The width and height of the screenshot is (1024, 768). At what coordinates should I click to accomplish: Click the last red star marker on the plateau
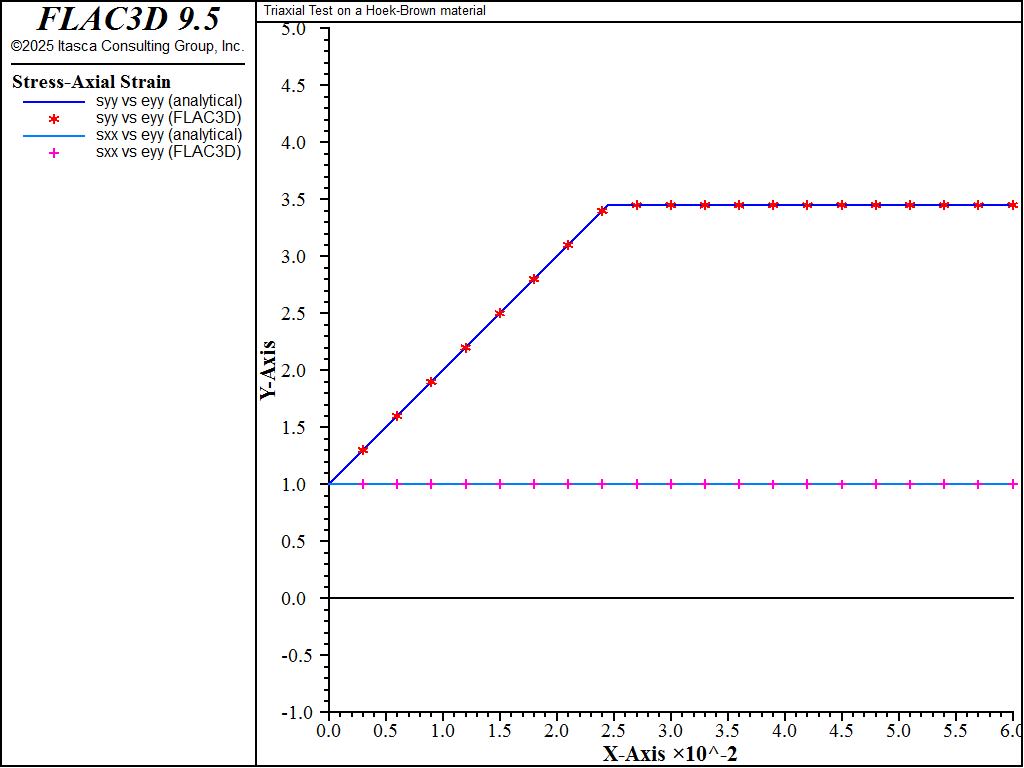click(1012, 205)
